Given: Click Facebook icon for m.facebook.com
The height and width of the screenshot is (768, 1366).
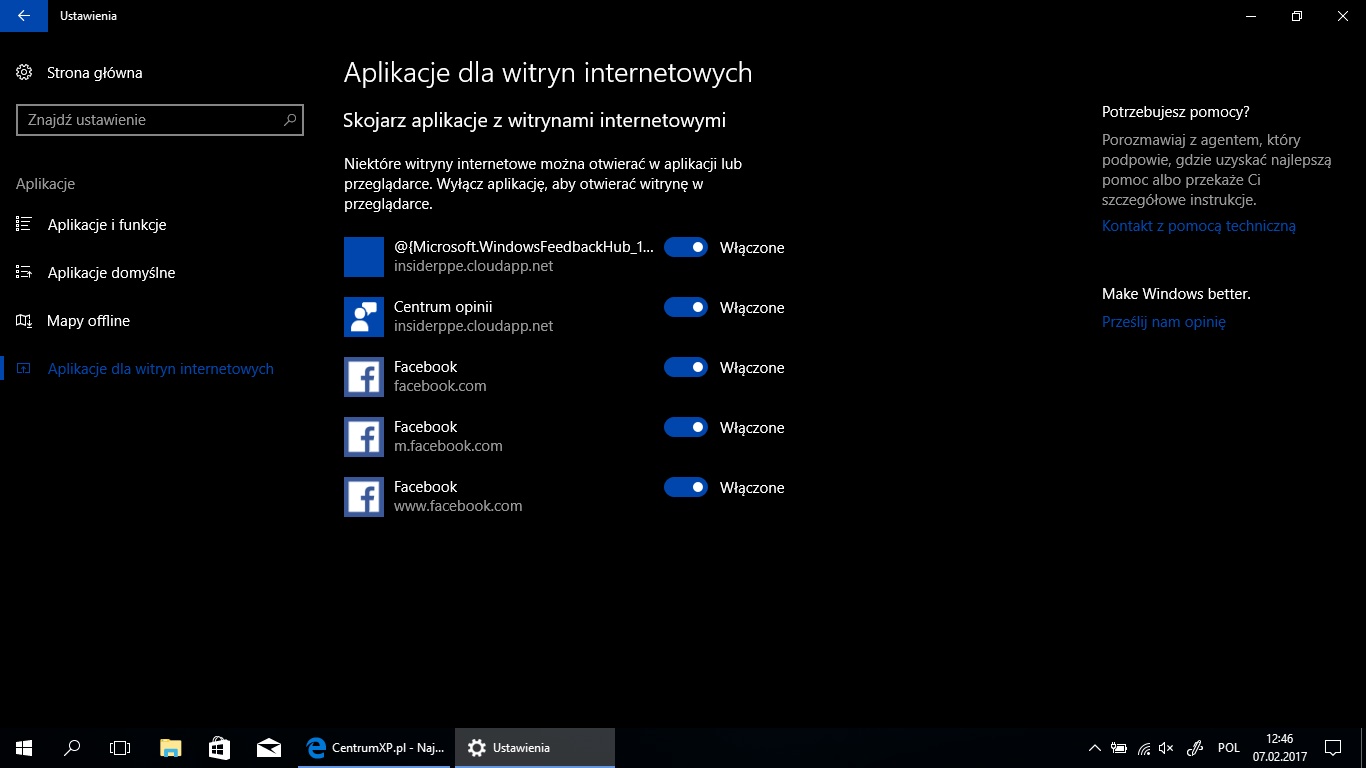Looking at the screenshot, I should coord(364,437).
